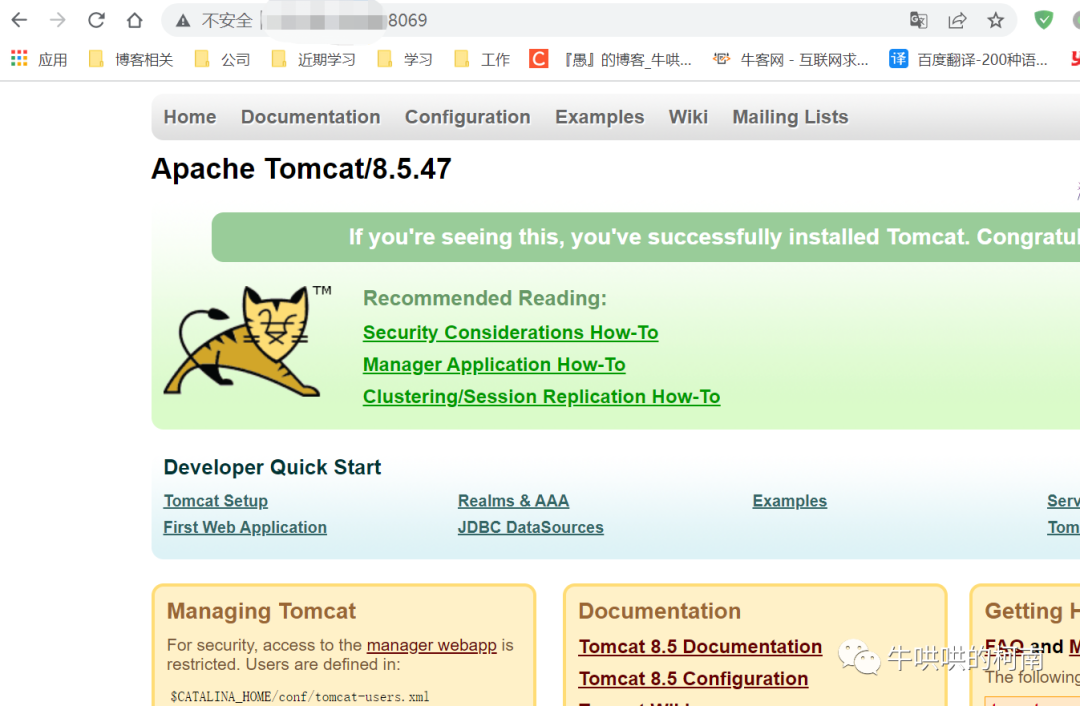Open Security Considerations How-To link

[510, 333]
